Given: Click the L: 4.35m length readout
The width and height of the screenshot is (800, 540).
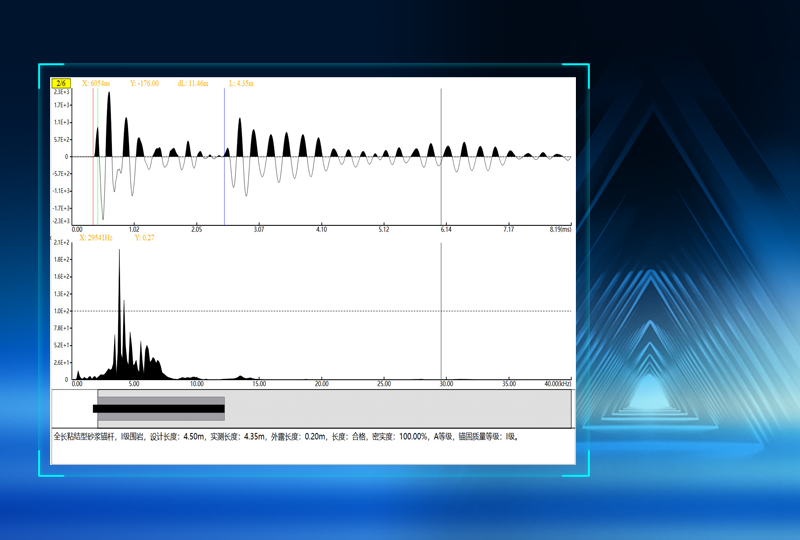Looking at the screenshot, I should (243, 83).
